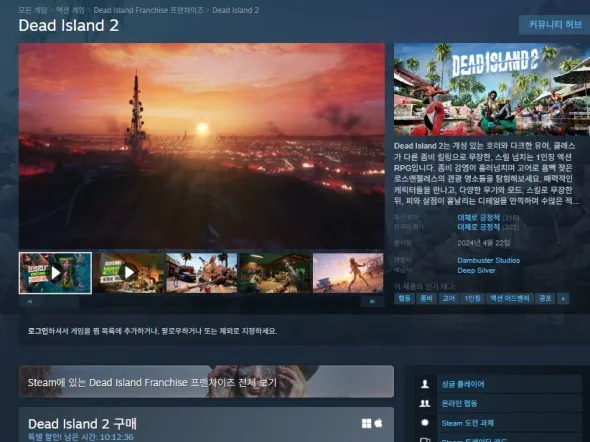590x442 pixels.
Task: Click the 특별 할인 countdown timer text
Action: [81, 437]
